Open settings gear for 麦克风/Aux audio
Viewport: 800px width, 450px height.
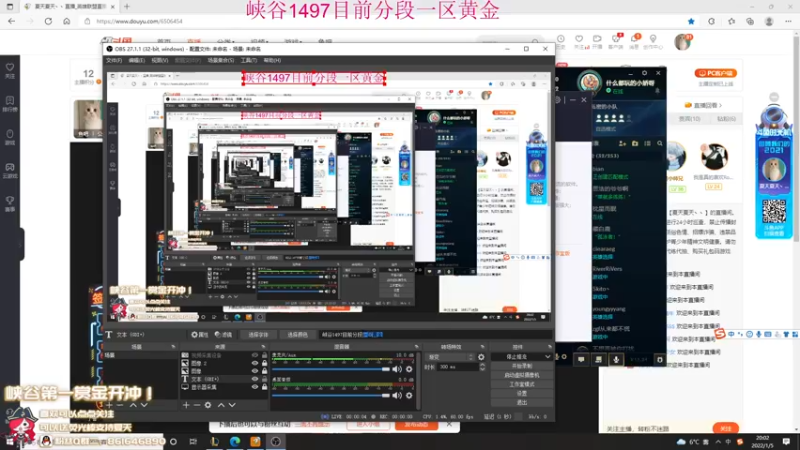coord(409,369)
